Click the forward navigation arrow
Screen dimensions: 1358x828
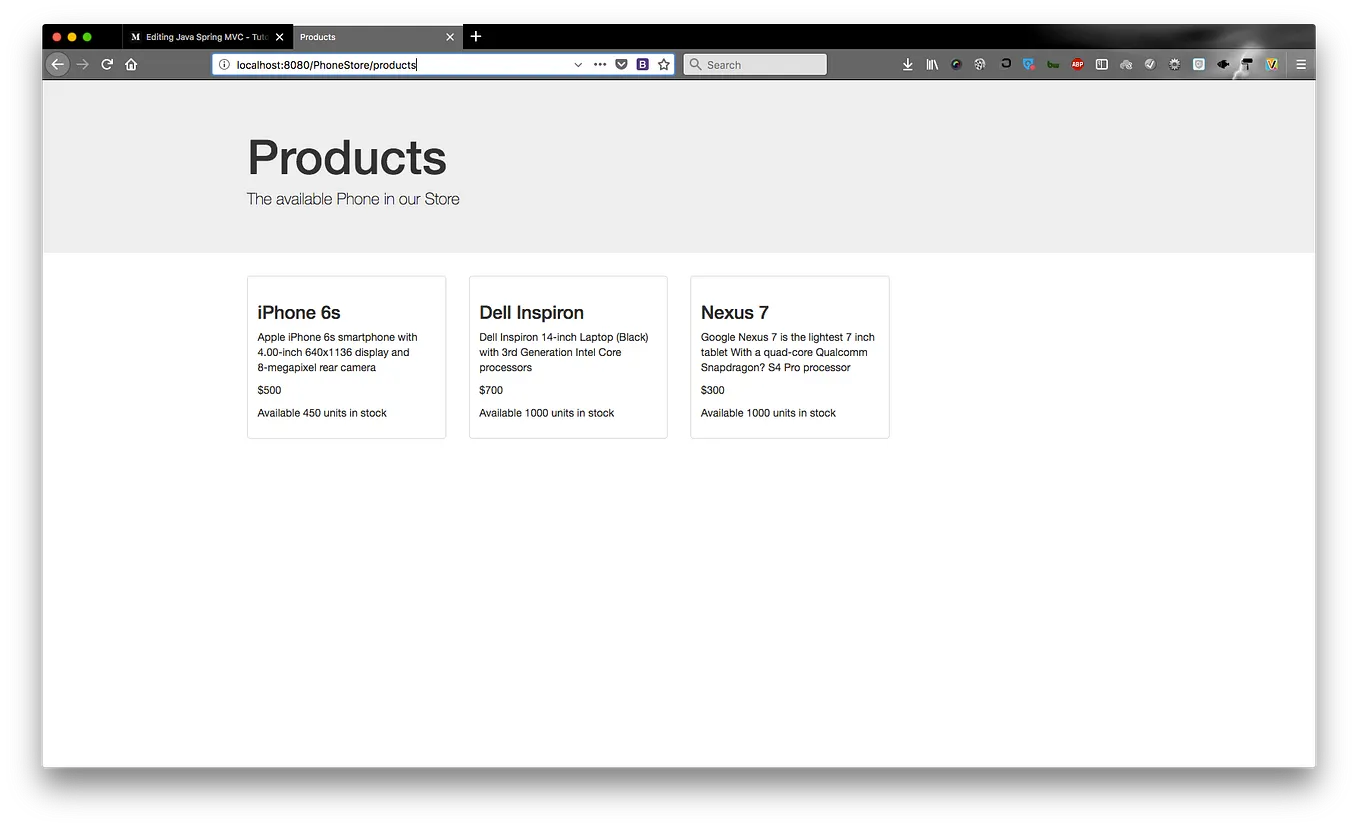[x=83, y=64]
